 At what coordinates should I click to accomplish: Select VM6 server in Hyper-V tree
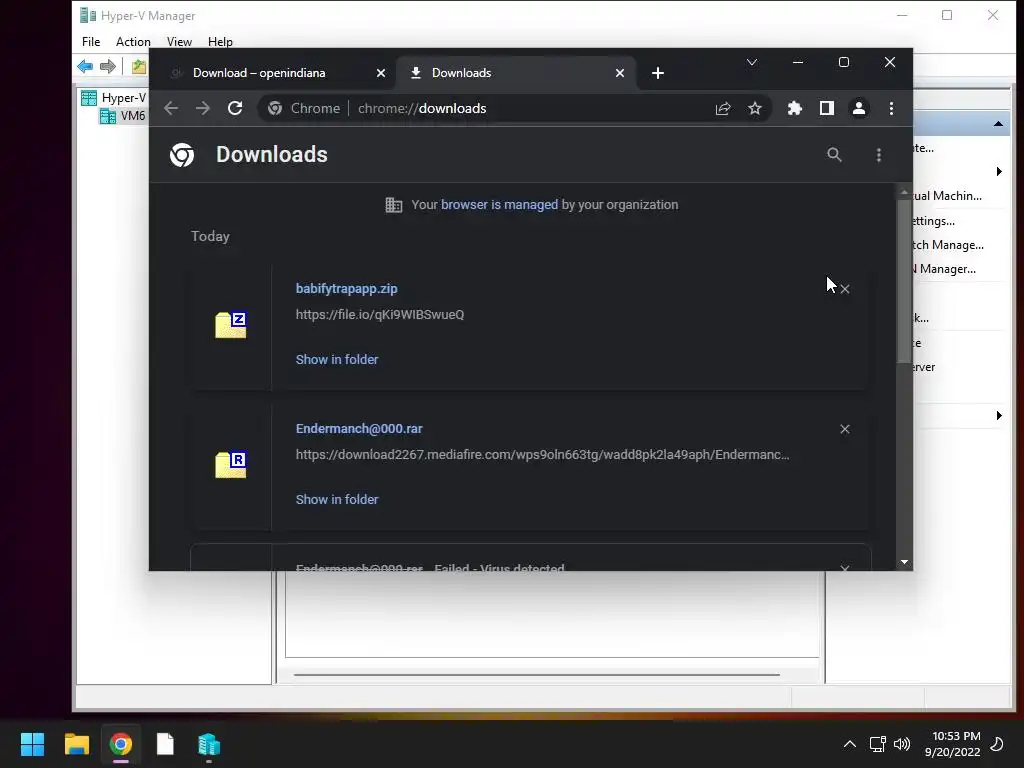123,116
